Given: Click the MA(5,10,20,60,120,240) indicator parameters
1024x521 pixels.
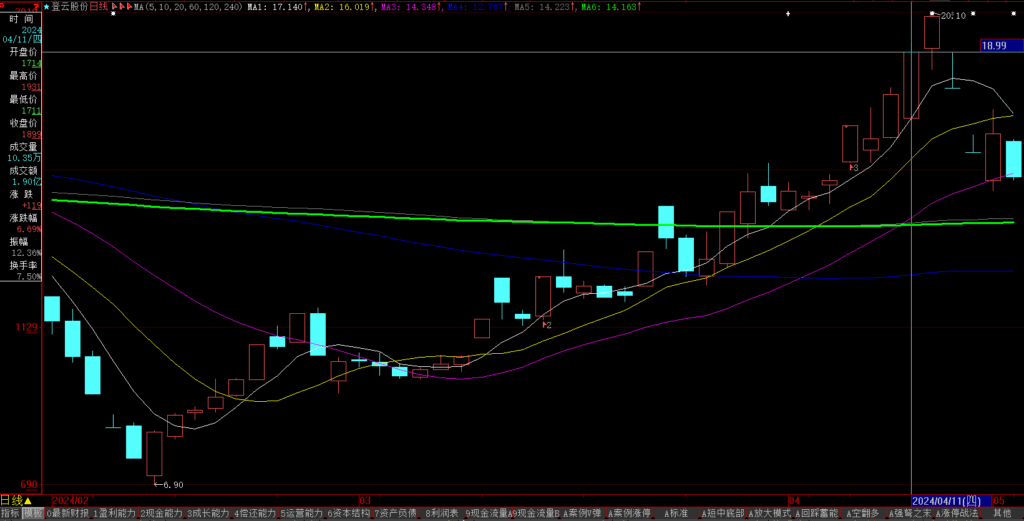Looking at the screenshot, I should pyautogui.click(x=188, y=6).
